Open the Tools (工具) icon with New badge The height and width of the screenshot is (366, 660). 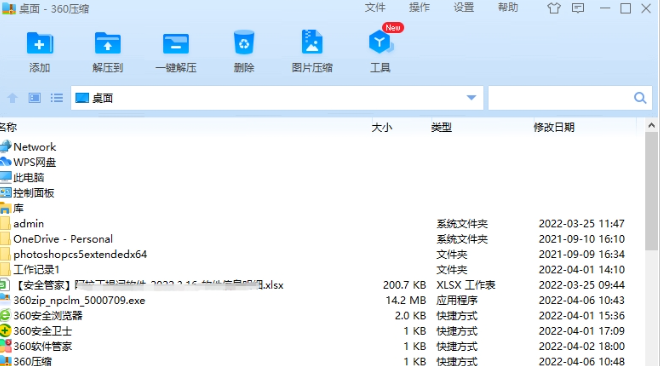[381, 42]
